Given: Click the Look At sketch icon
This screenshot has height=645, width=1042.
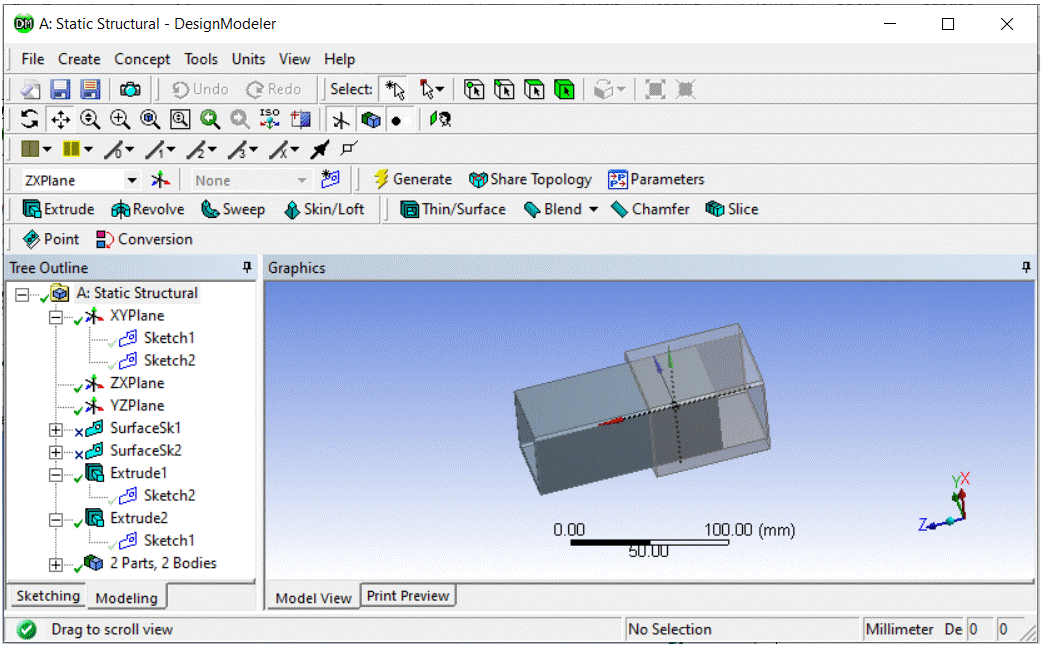Looking at the screenshot, I should [x=440, y=120].
